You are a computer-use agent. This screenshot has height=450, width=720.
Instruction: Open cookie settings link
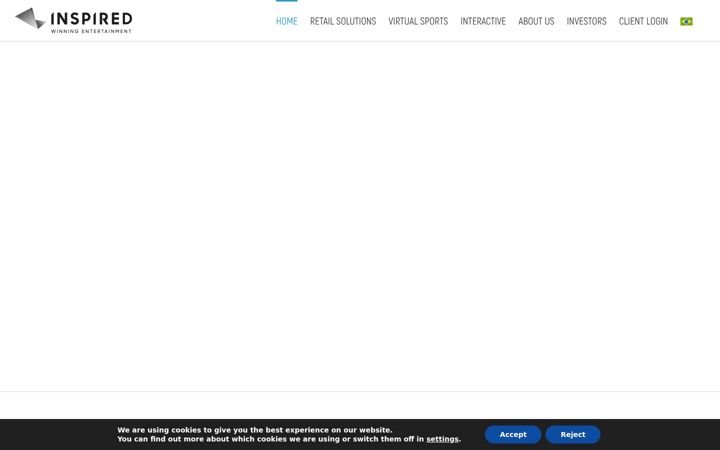442,439
